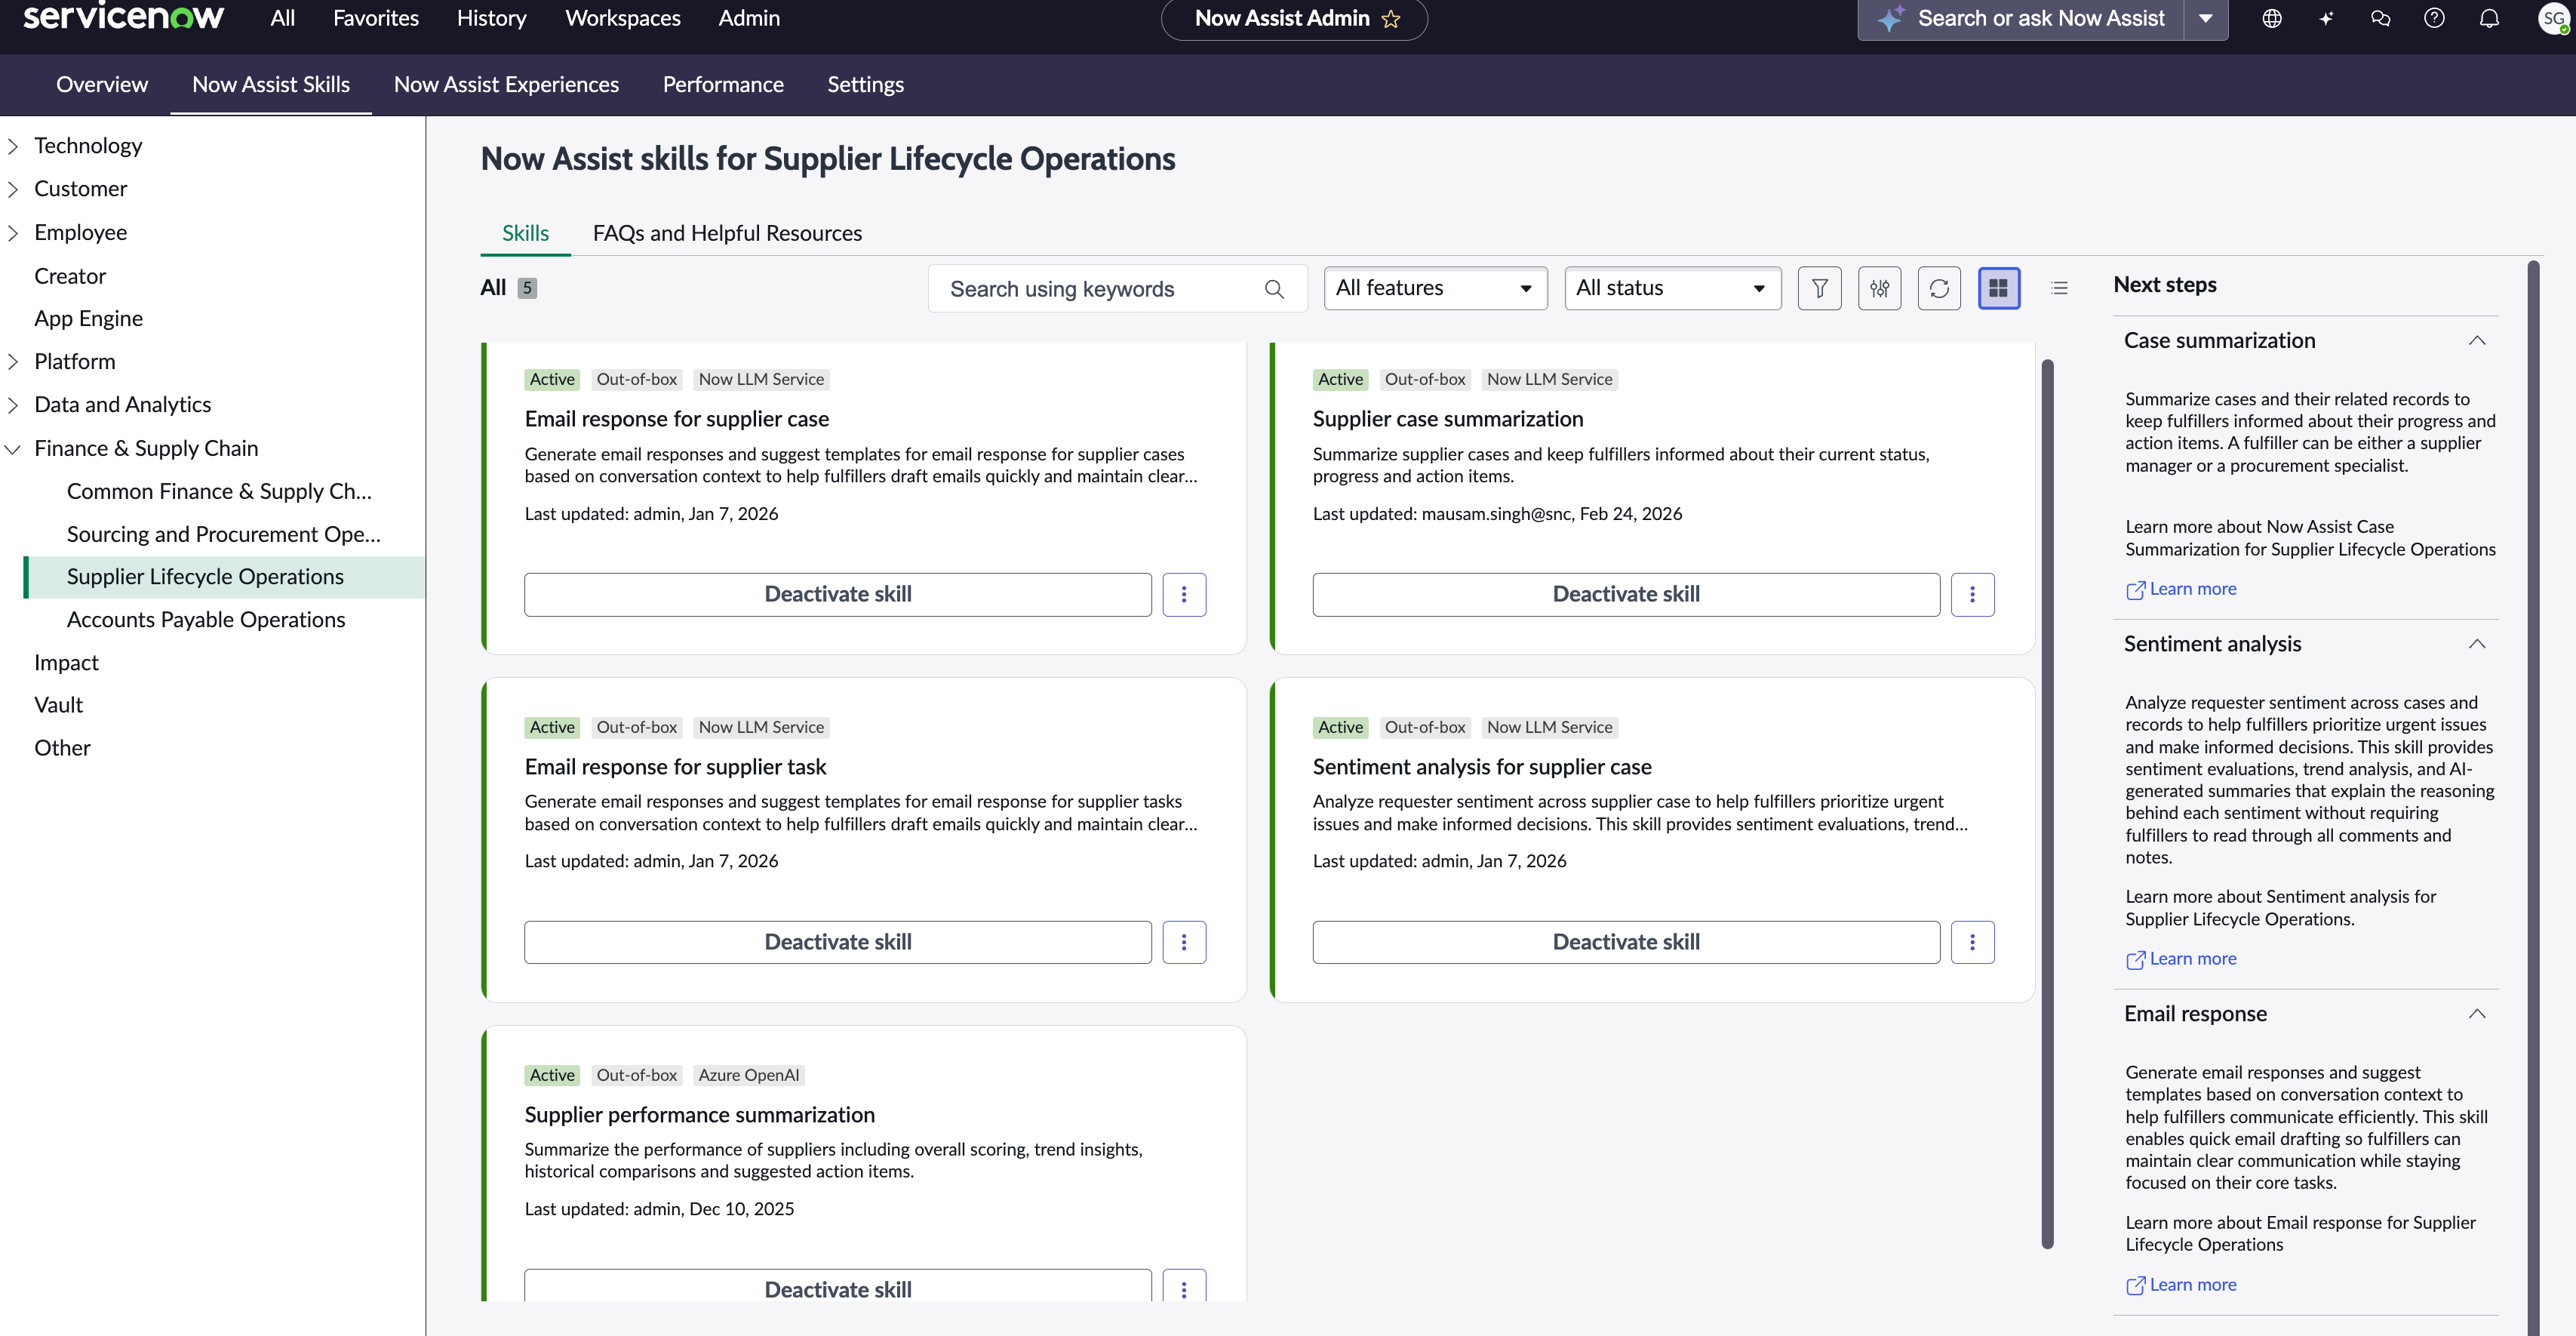Expand the Employee tree node

pos(13,233)
